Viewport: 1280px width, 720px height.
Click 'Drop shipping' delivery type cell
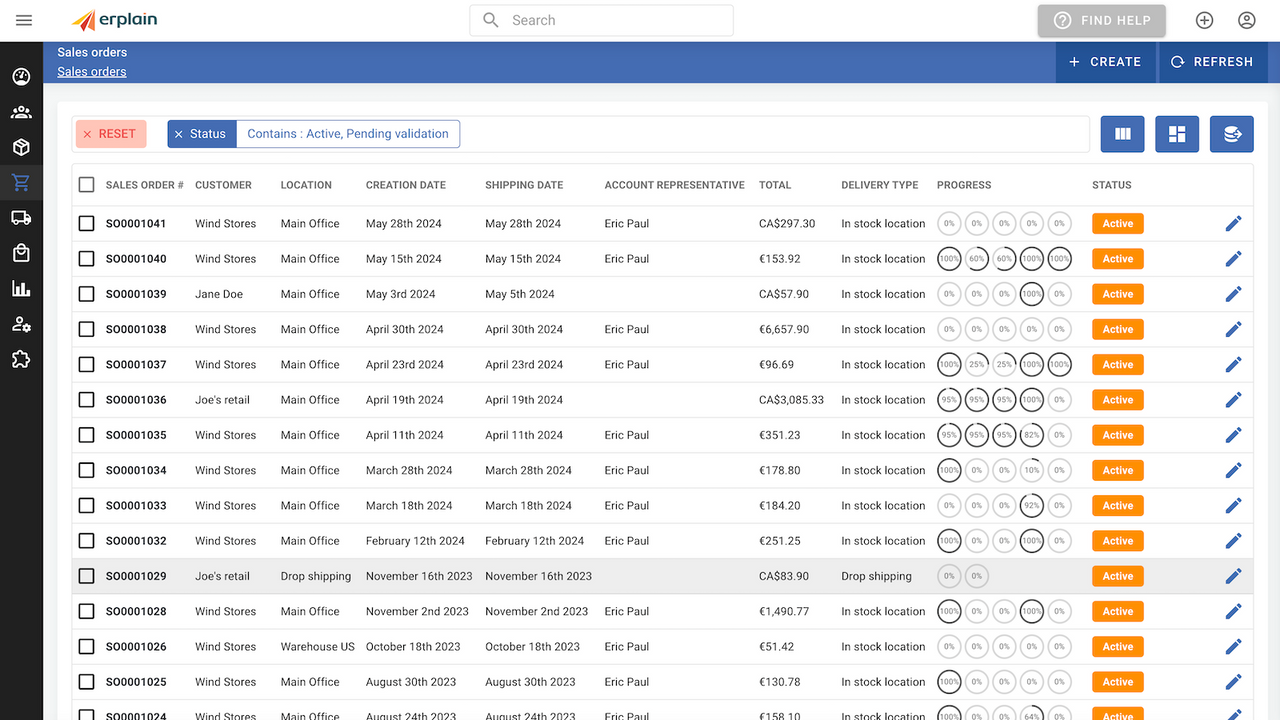tap(877, 576)
